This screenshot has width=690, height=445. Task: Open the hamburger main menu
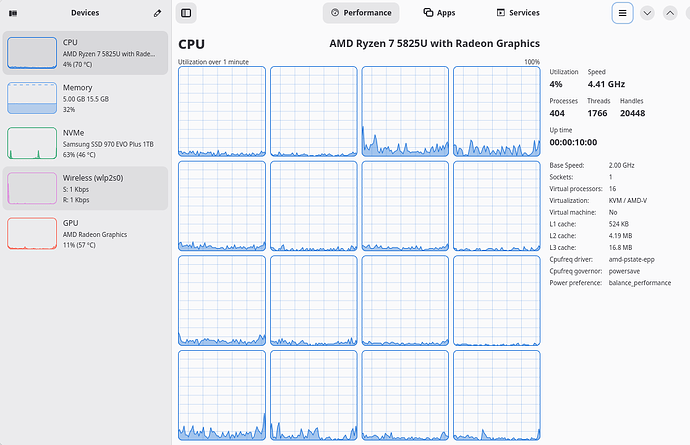click(x=622, y=13)
